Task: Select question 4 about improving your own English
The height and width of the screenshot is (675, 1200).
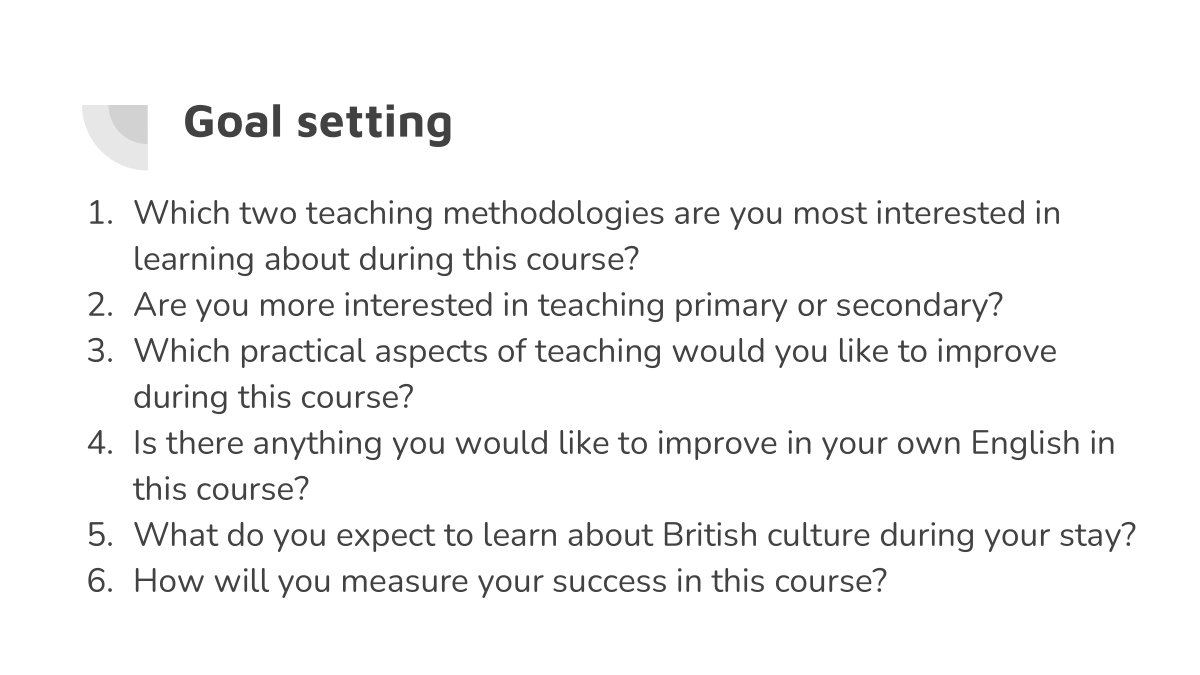Action: 624,466
